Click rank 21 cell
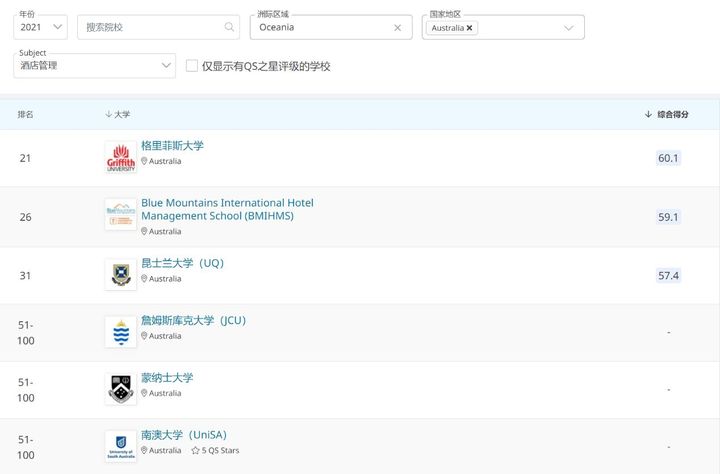This screenshot has width=720, height=474. (x=25, y=158)
